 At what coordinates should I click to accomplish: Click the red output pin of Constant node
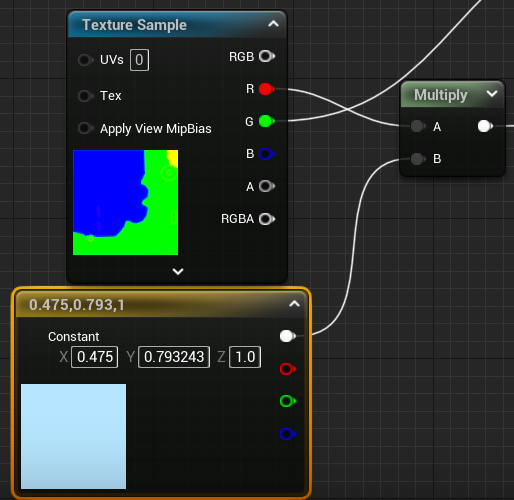[288, 369]
